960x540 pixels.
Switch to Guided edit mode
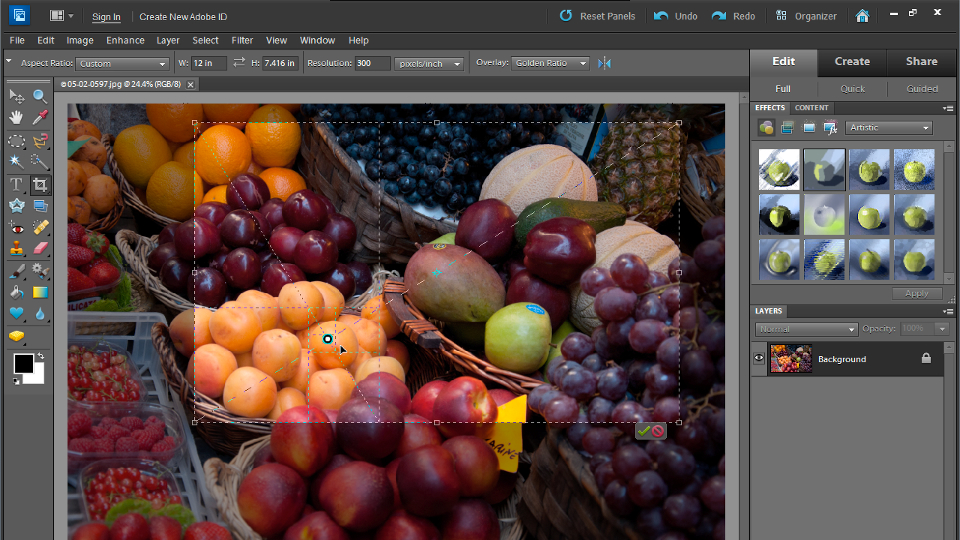(x=922, y=89)
